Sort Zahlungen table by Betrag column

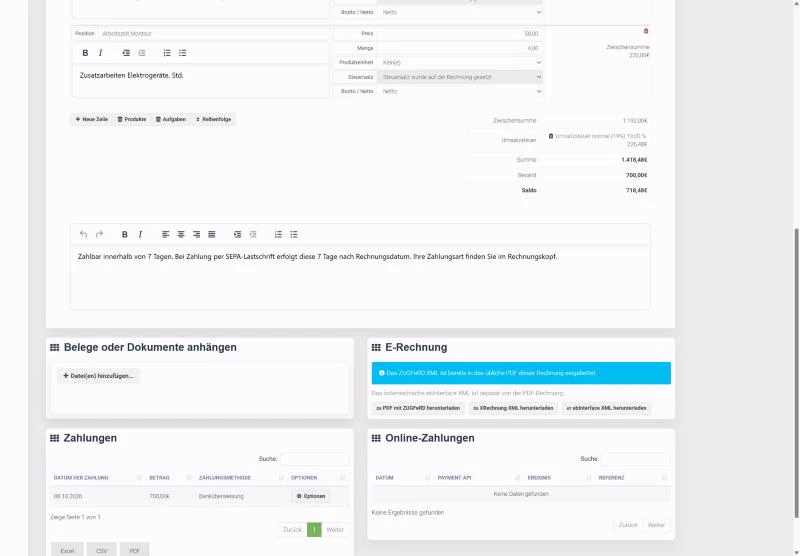coord(169,478)
